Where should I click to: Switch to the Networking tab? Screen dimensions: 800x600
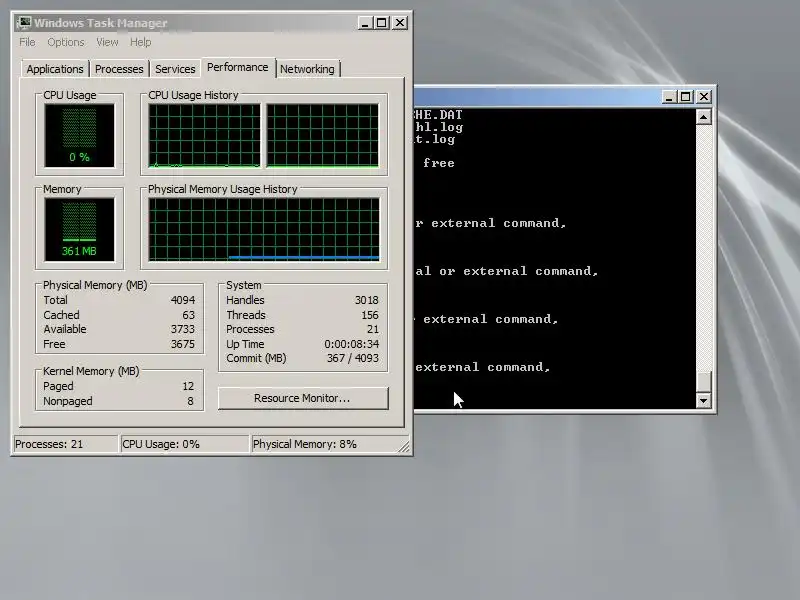[x=307, y=69]
